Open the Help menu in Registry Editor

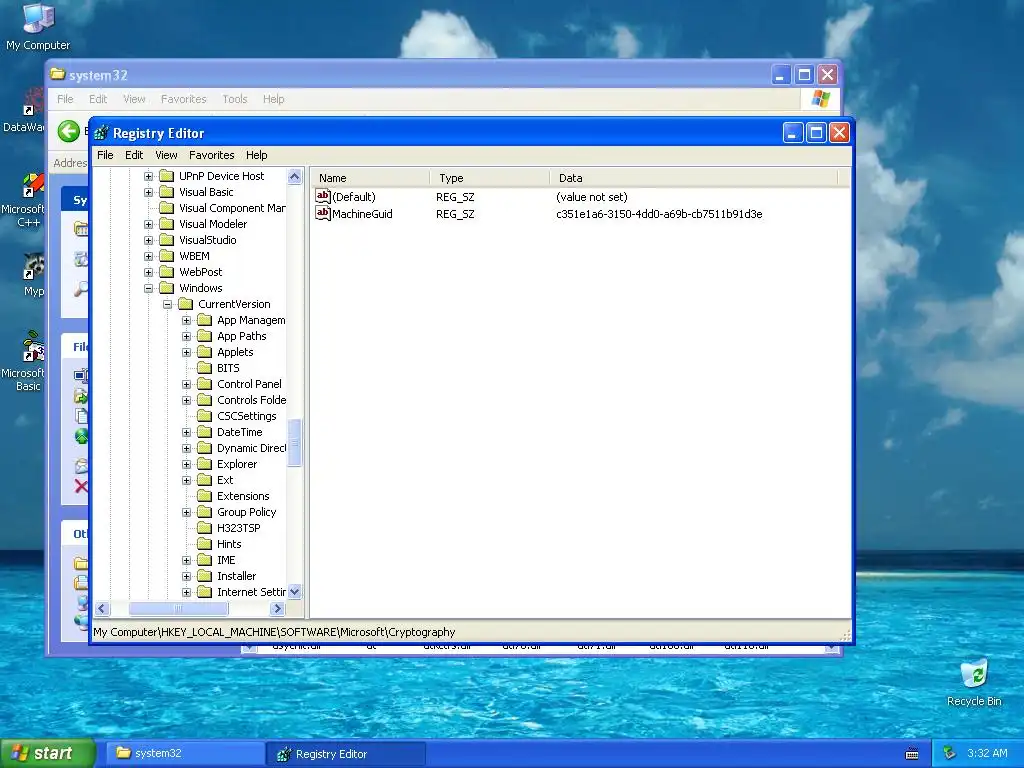point(257,155)
